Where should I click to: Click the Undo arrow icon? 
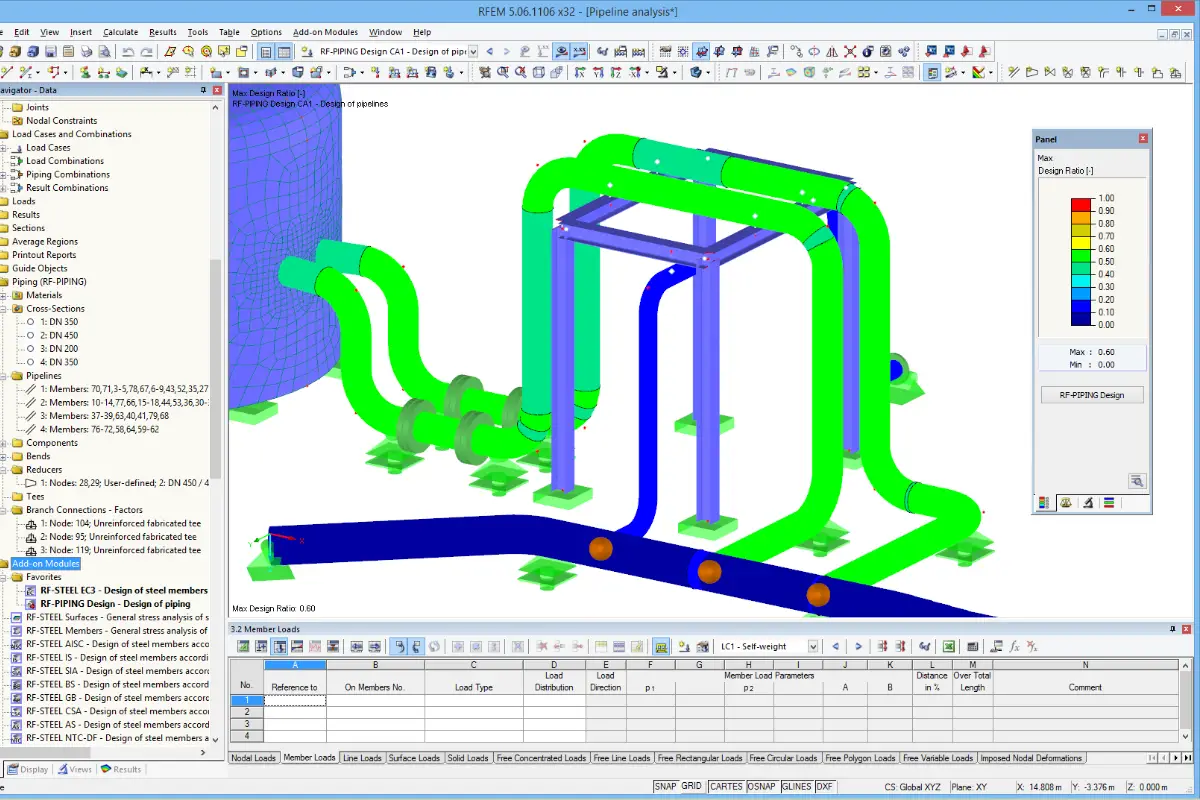[128, 51]
